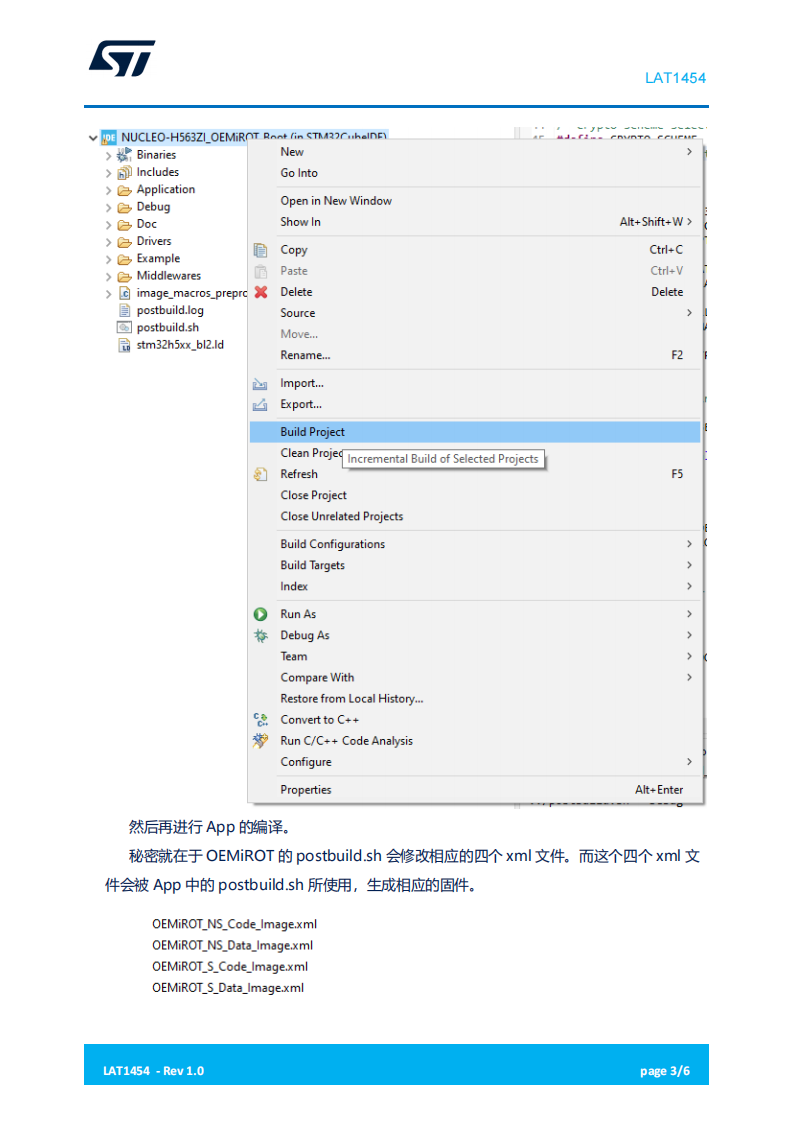The height and width of the screenshot is (1122, 793).
Task: Click the Refresh icon
Action: point(261,474)
